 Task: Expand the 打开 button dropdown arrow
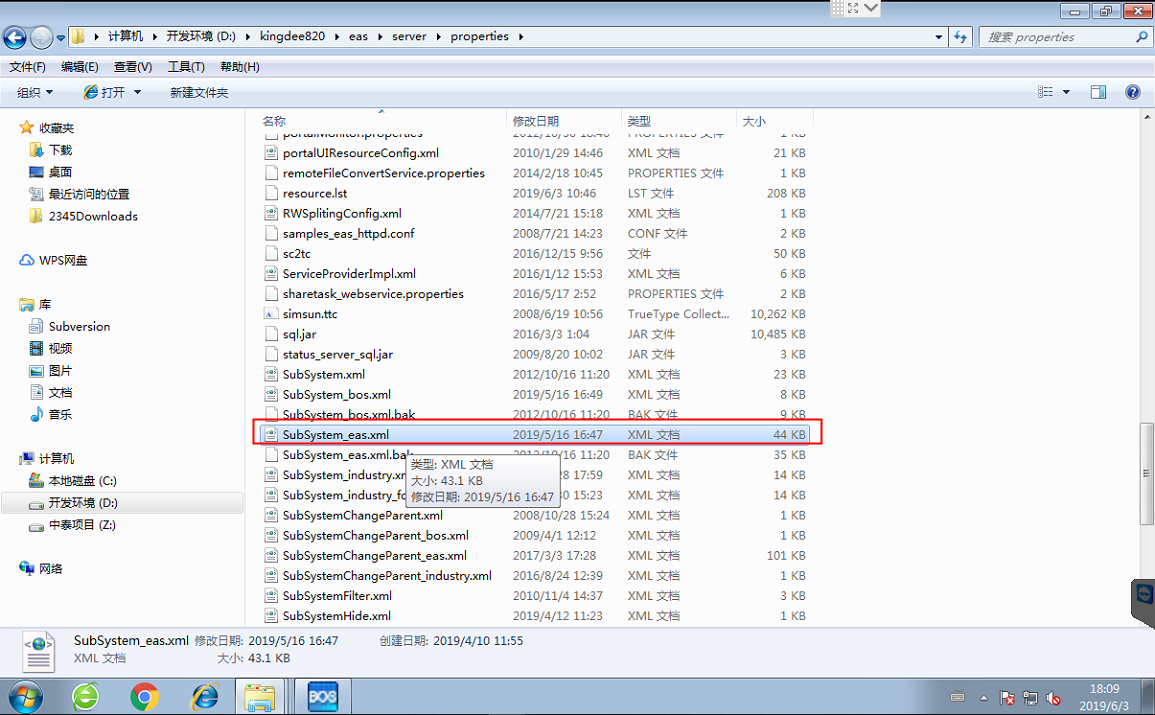(137, 92)
